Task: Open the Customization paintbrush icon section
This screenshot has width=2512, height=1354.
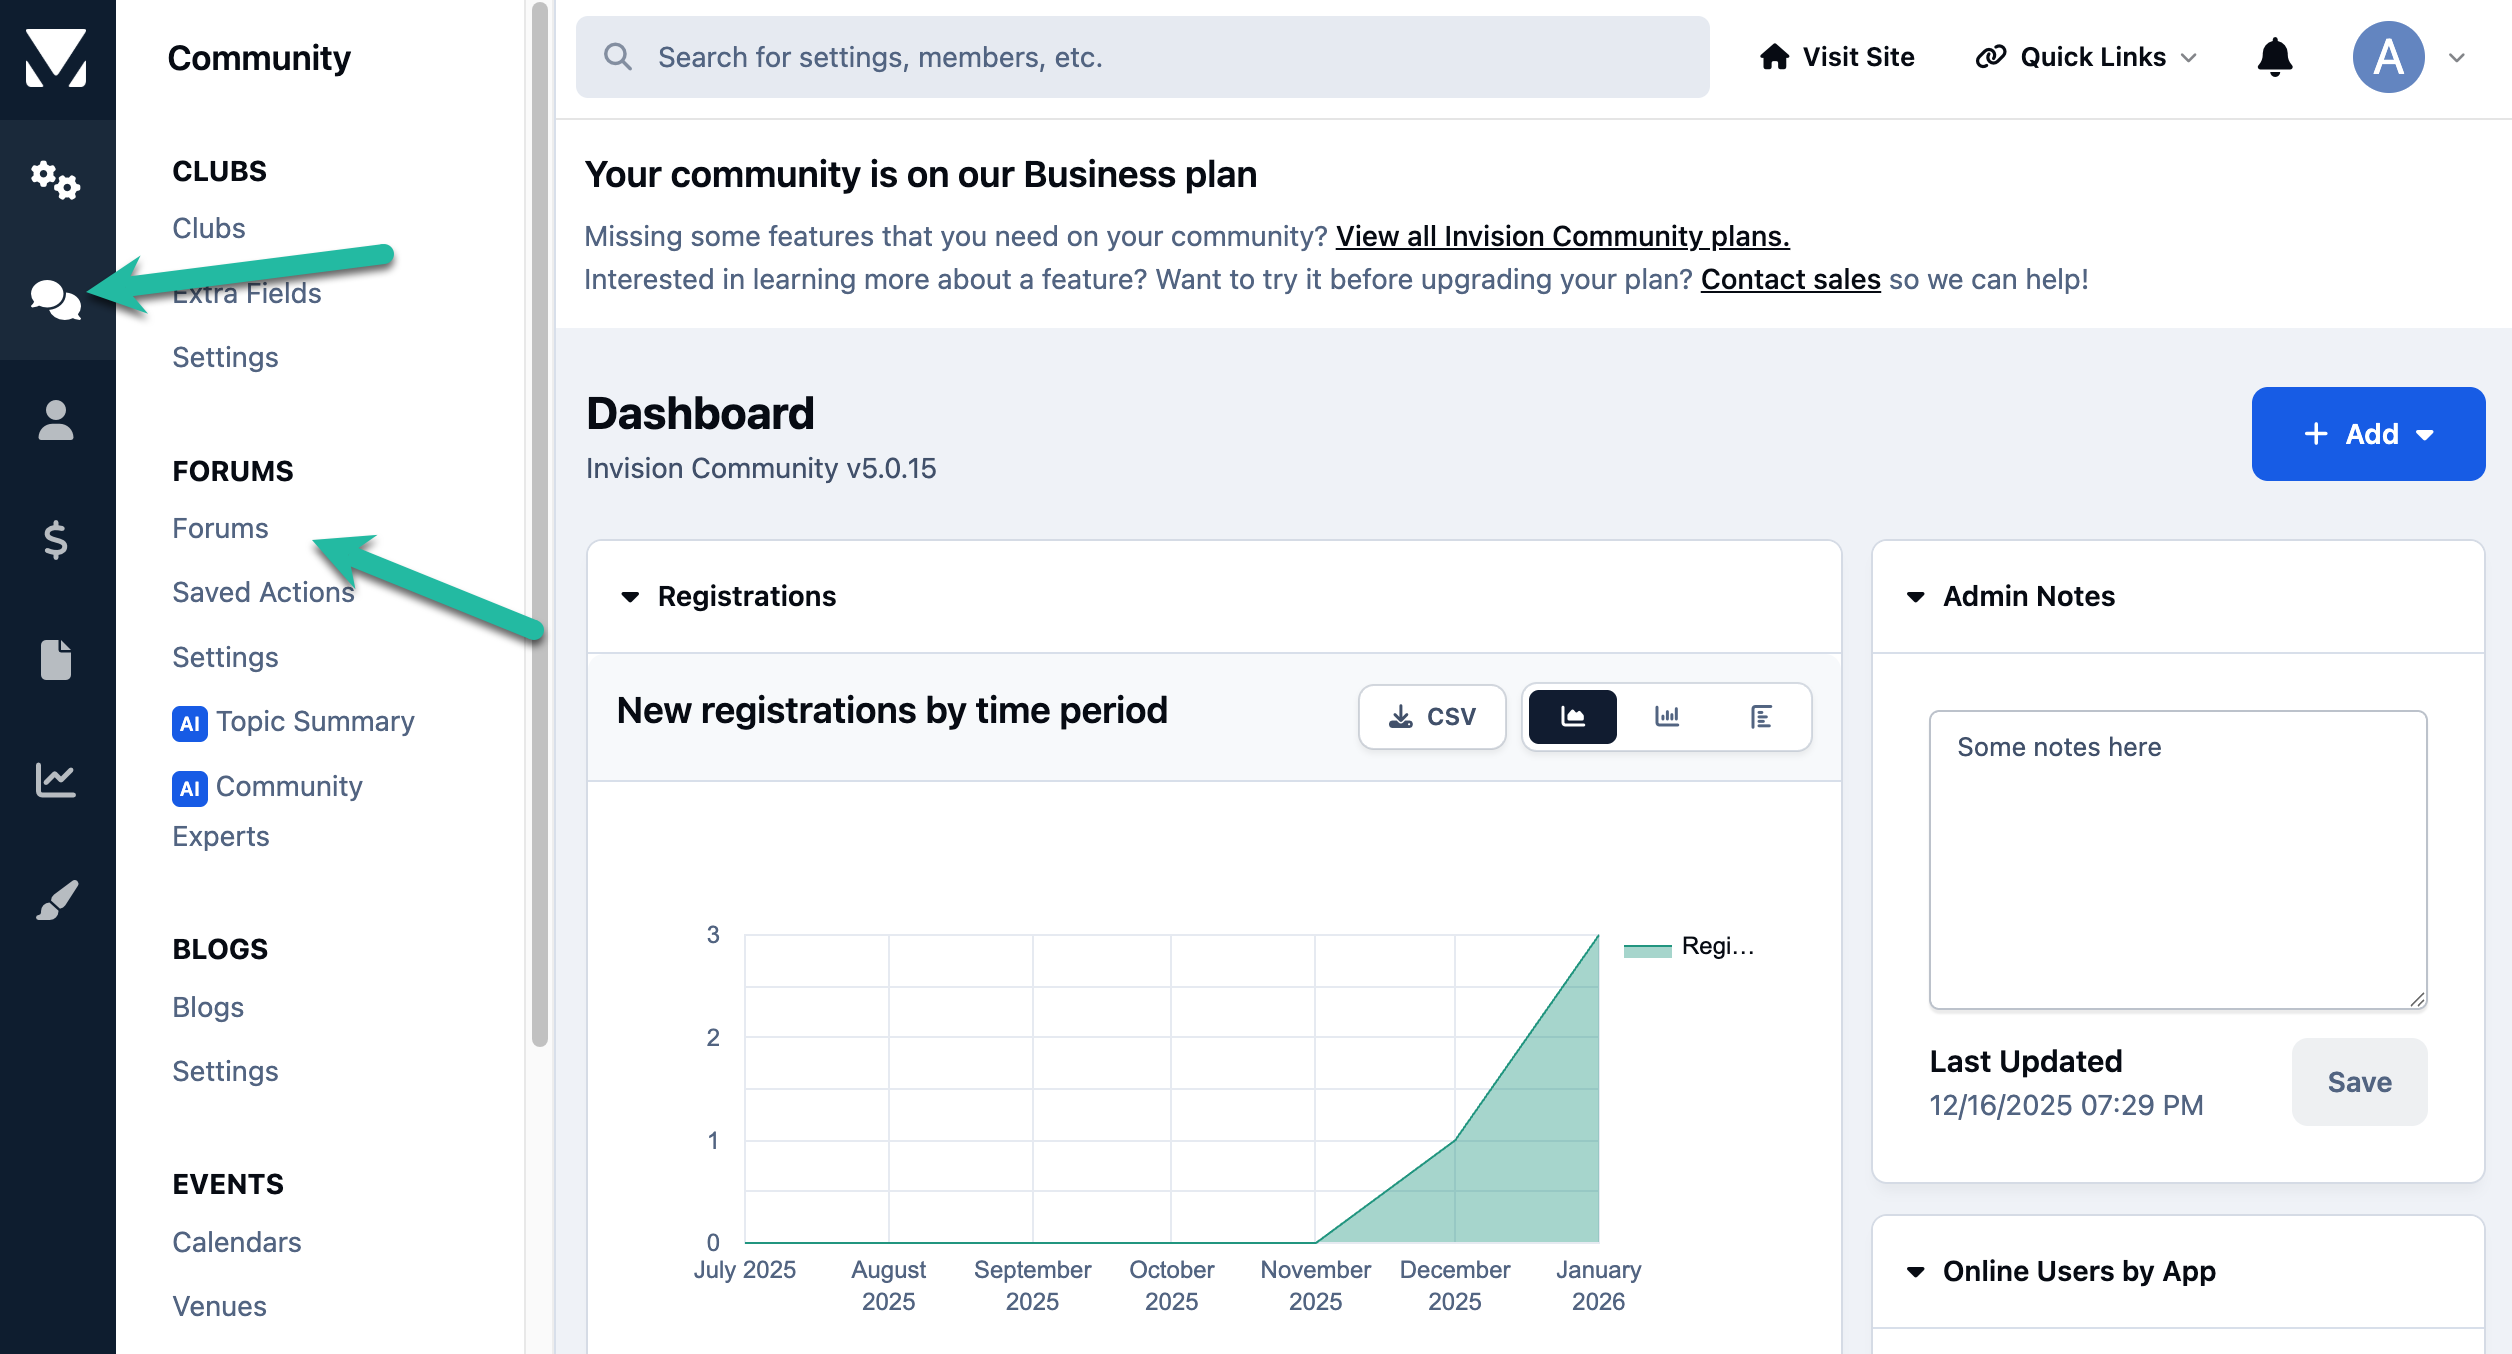Action: pos(56,900)
